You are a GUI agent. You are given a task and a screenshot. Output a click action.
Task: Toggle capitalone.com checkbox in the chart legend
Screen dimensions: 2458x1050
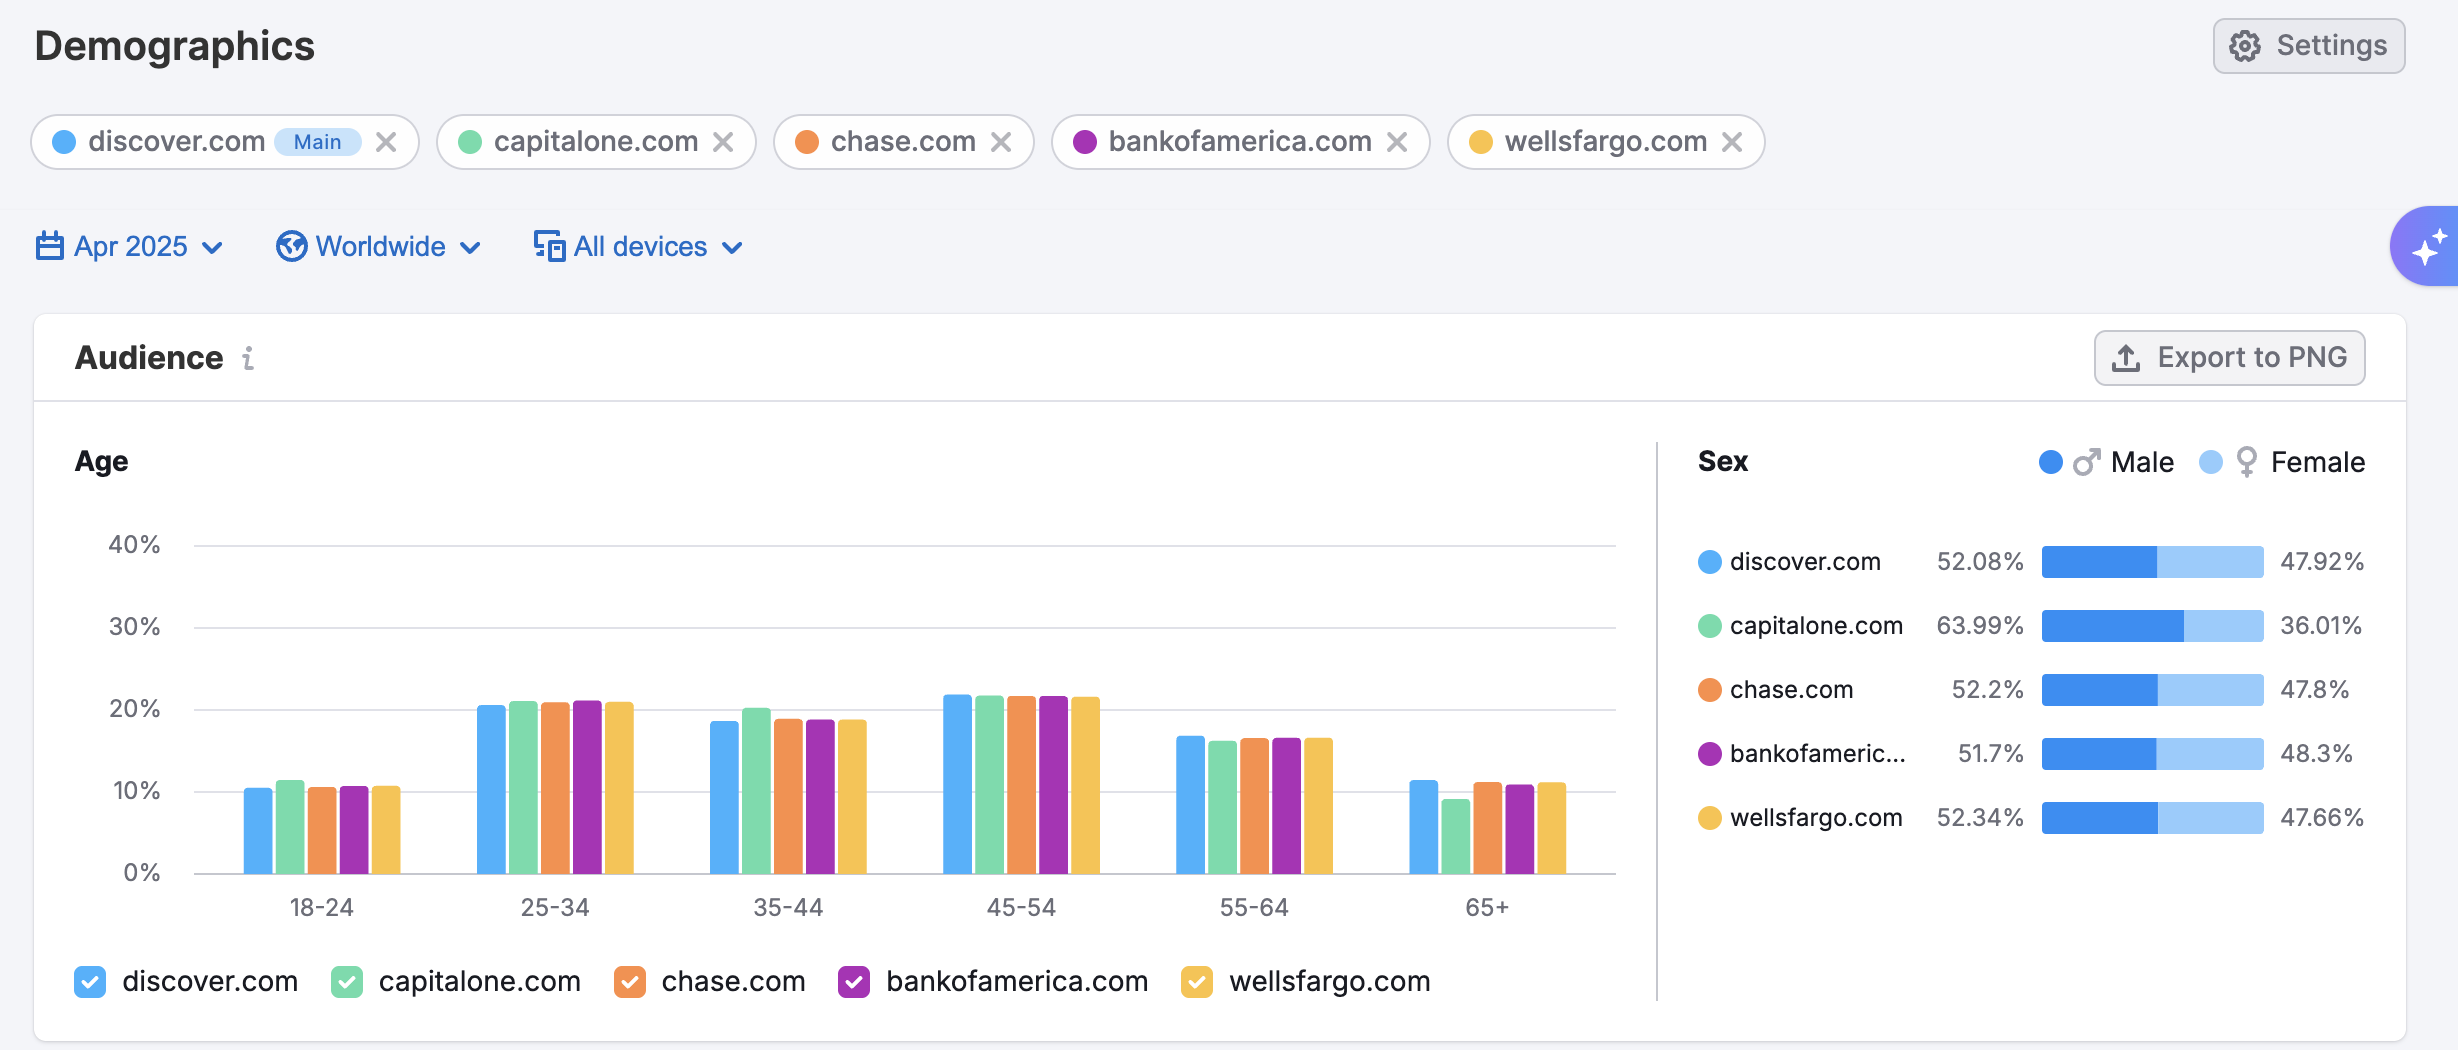347,982
